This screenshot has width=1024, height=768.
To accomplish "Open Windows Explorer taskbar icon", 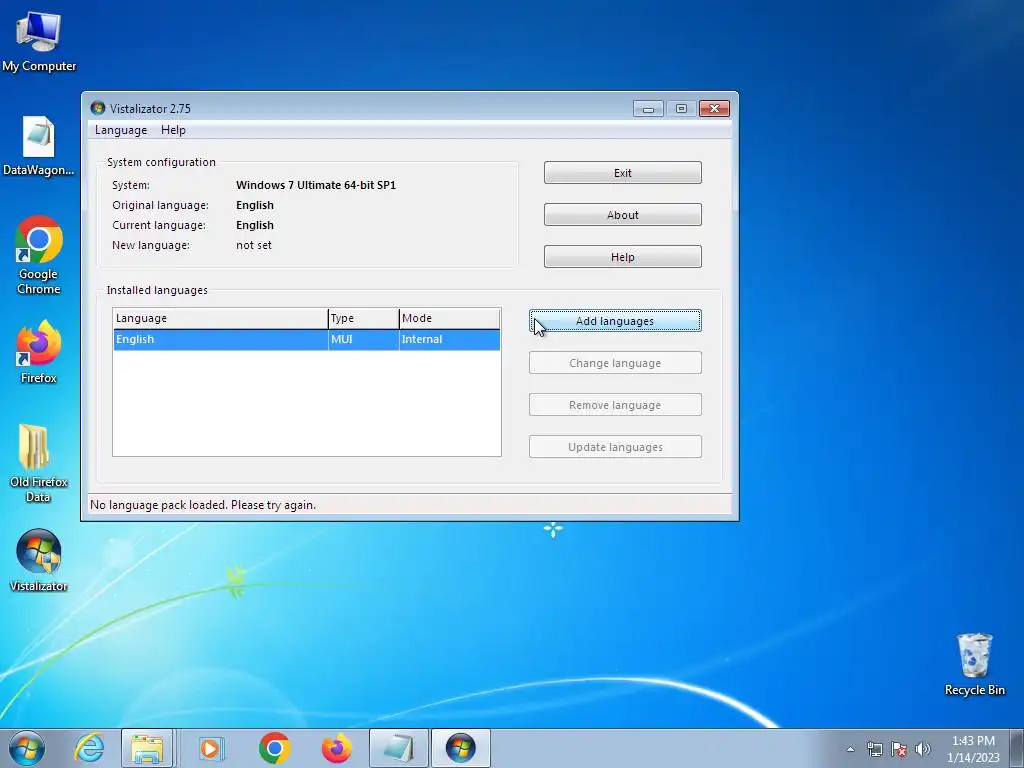I will coord(147,748).
